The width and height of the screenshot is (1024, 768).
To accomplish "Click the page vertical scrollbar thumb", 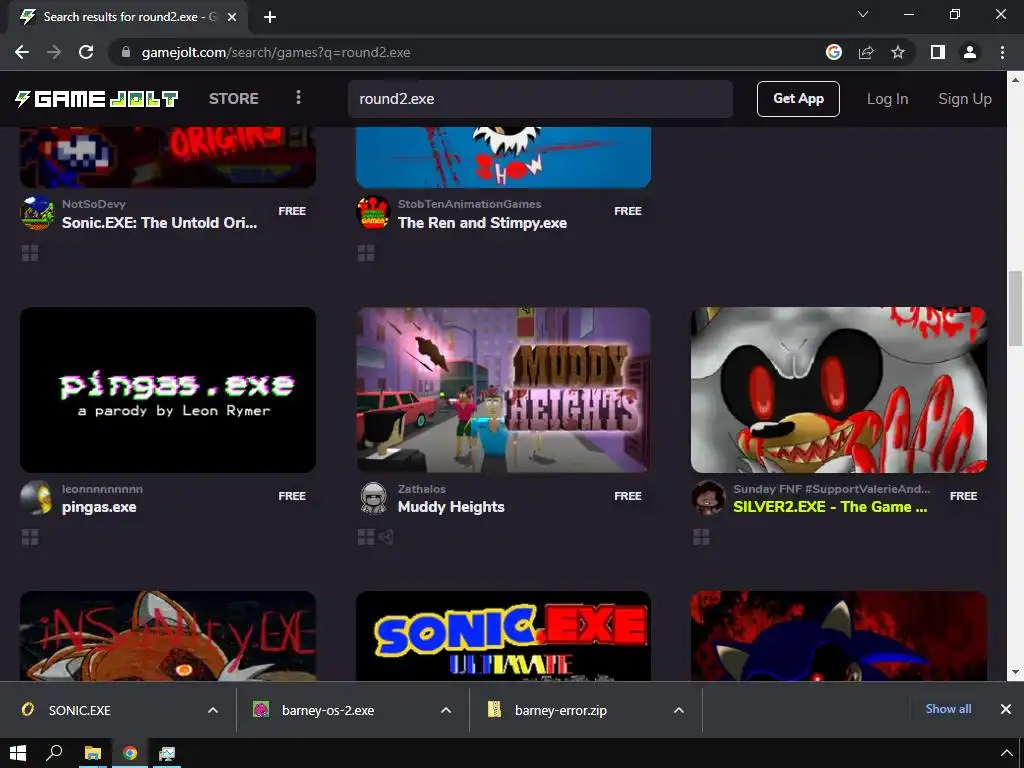I will pyautogui.click(x=1015, y=308).
